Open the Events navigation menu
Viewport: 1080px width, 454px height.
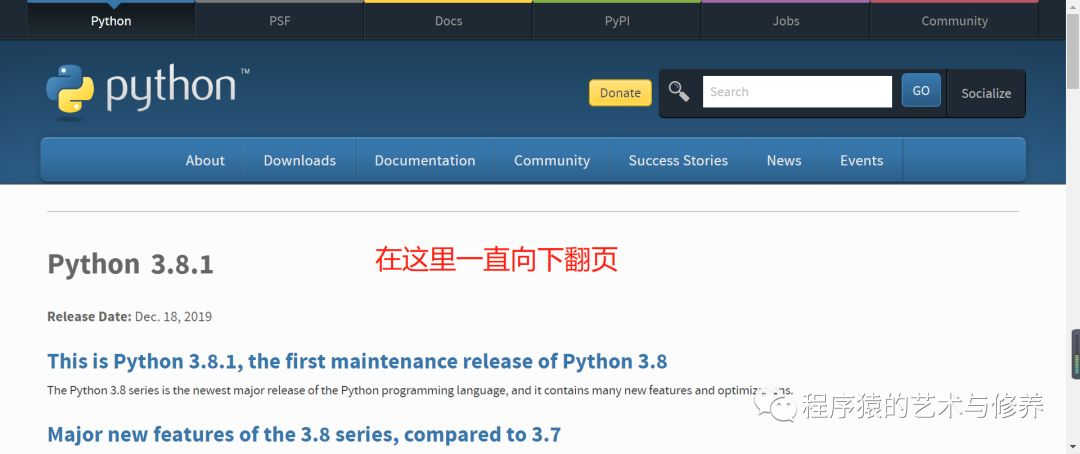[x=861, y=160]
